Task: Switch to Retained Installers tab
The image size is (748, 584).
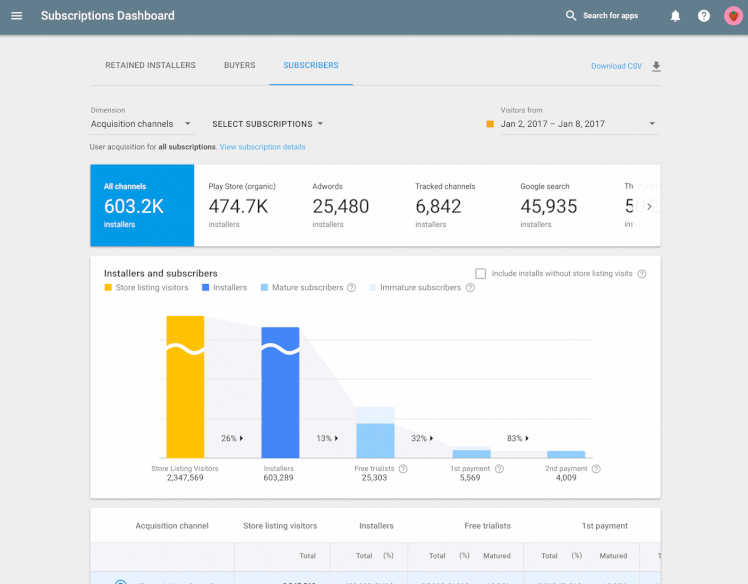Action: [x=150, y=65]
